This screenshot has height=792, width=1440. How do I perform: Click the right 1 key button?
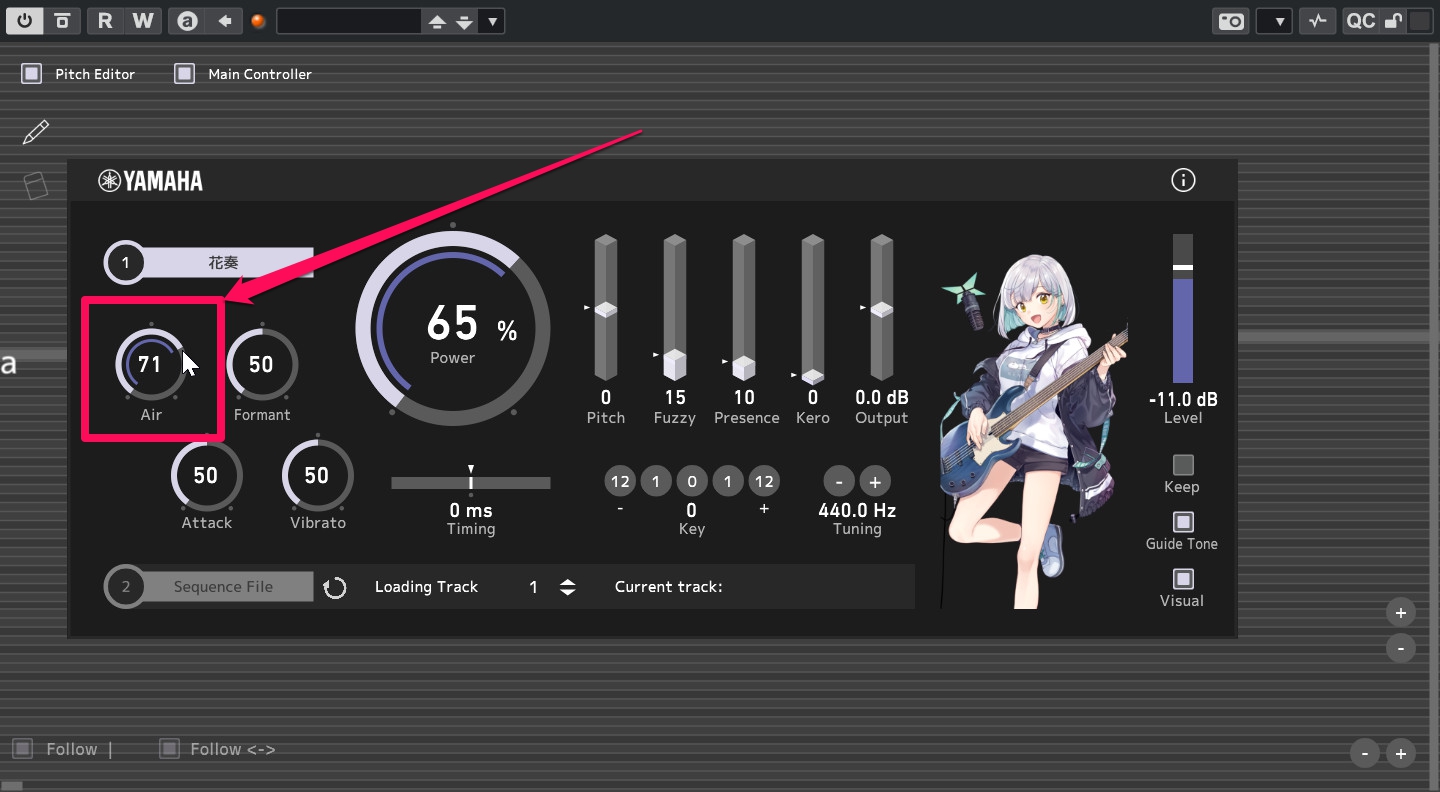tap(728, 482)
